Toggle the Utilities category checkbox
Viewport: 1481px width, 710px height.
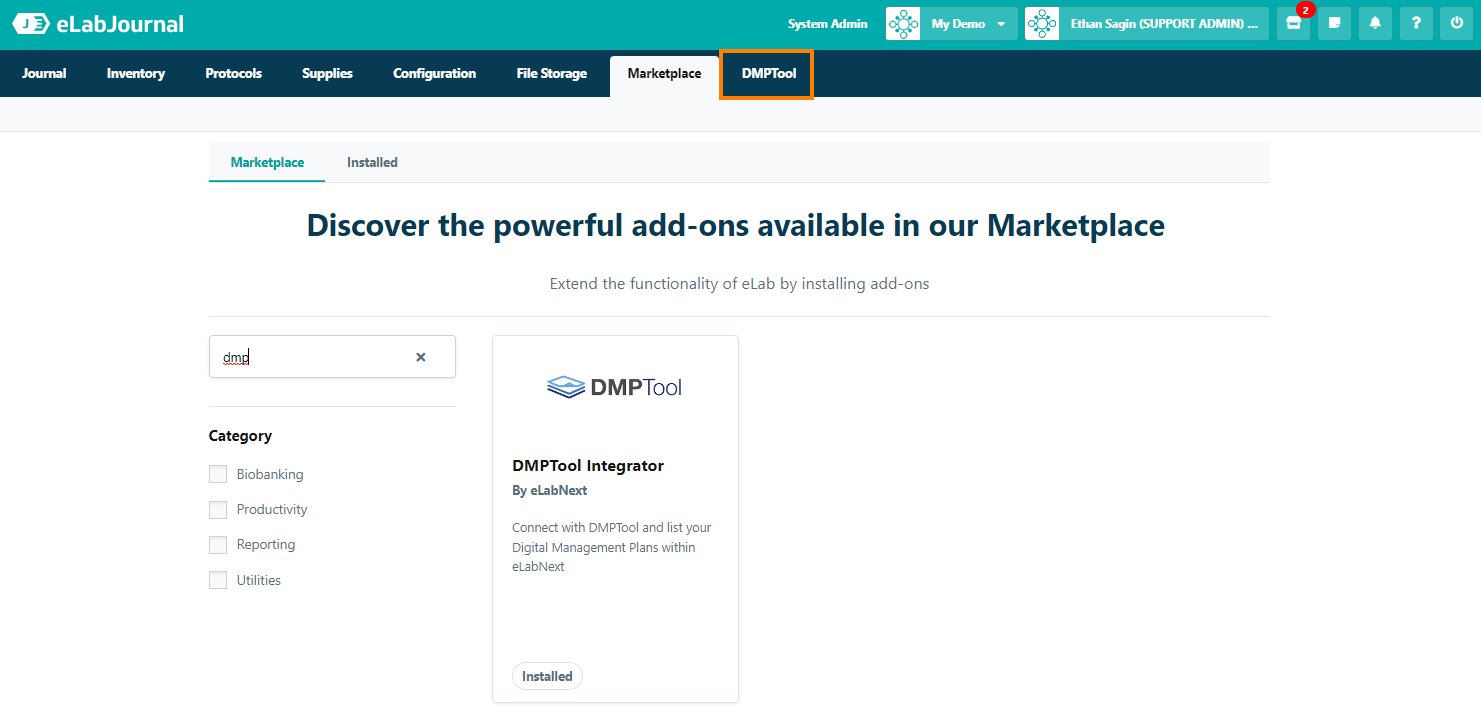tap(218, 580)
